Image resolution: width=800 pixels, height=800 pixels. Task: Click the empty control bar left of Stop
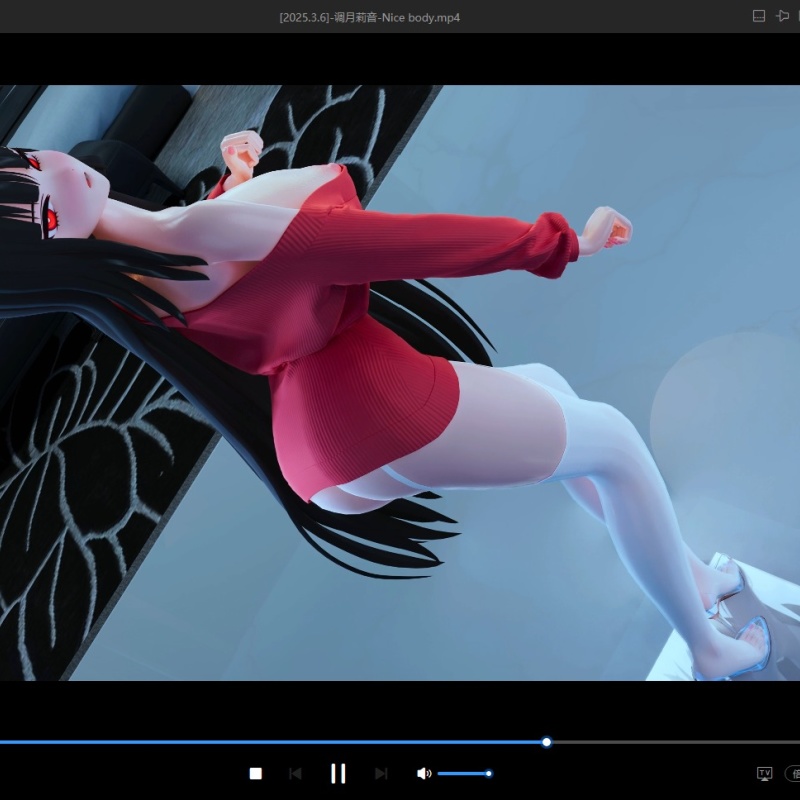[120, 773]
